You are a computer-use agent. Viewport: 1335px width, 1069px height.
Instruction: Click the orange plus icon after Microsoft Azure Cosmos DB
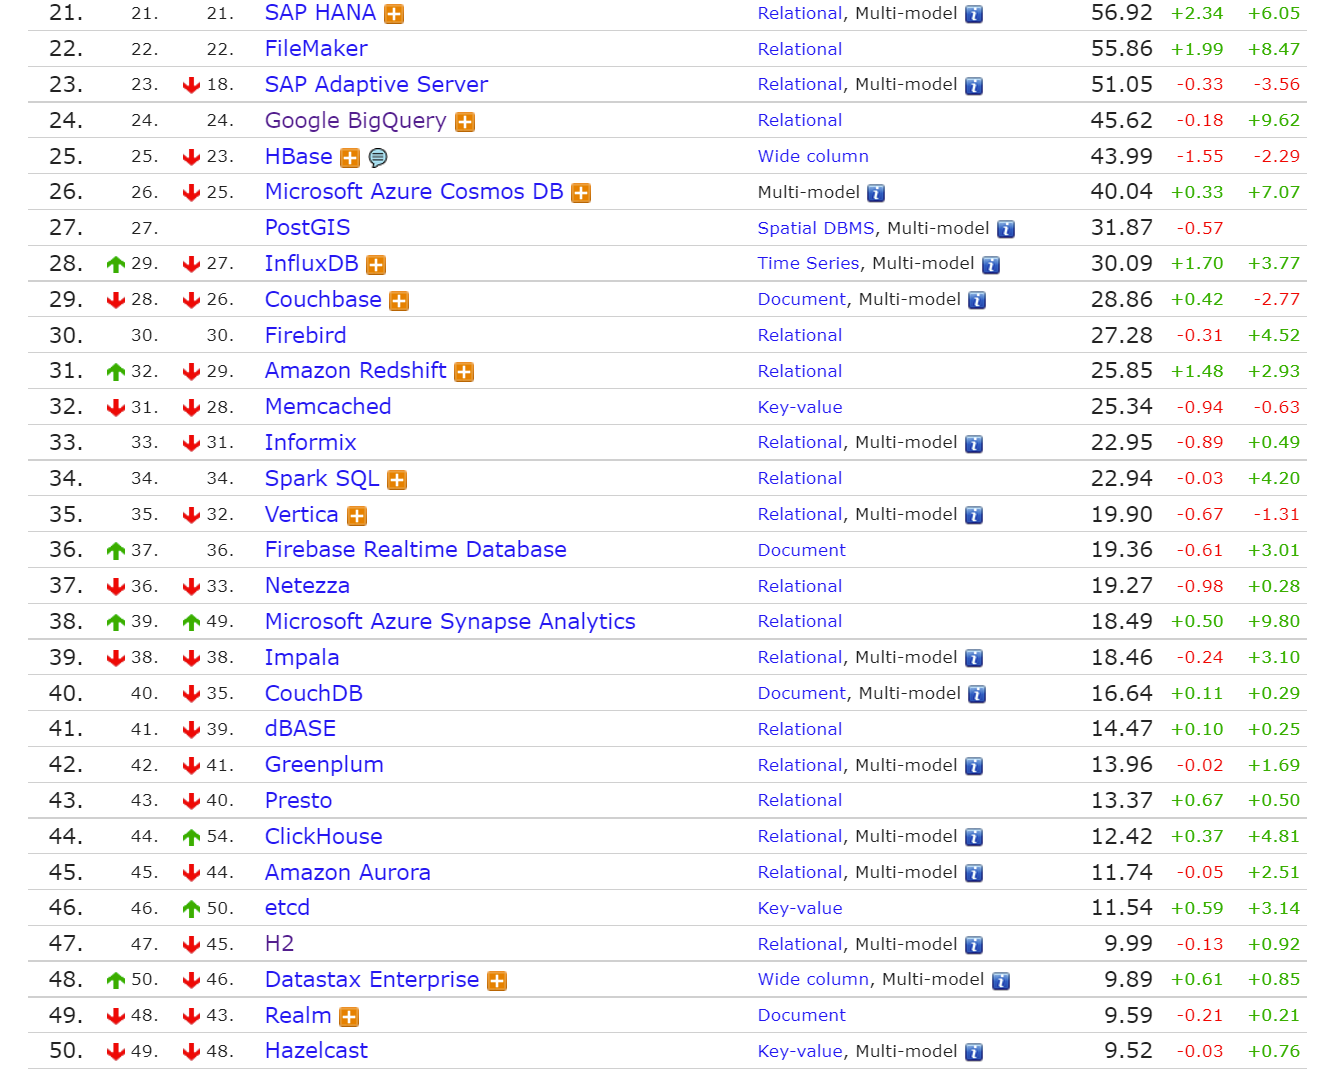coord(581,193)
